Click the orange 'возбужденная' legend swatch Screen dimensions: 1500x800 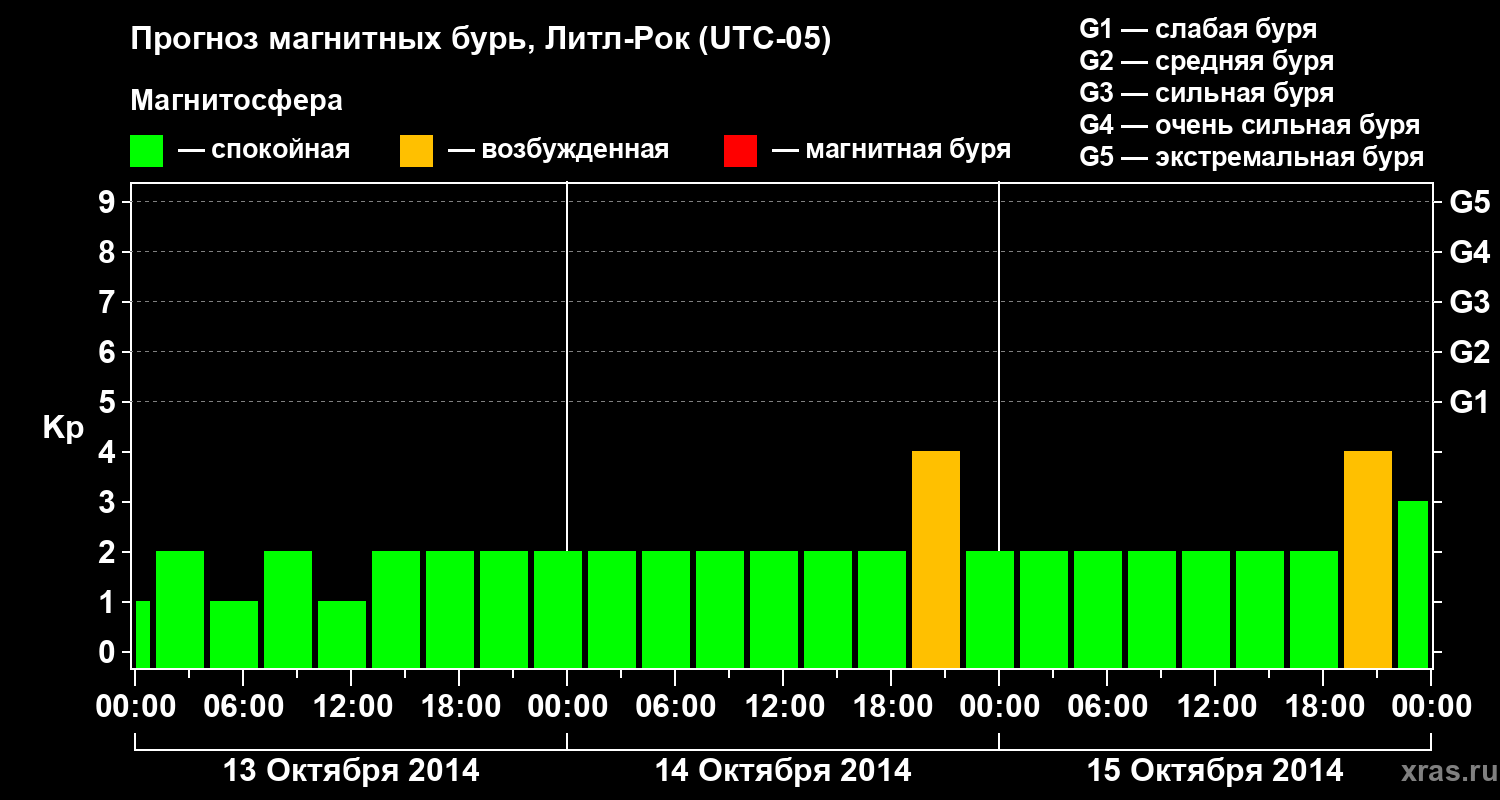point(416,151)
